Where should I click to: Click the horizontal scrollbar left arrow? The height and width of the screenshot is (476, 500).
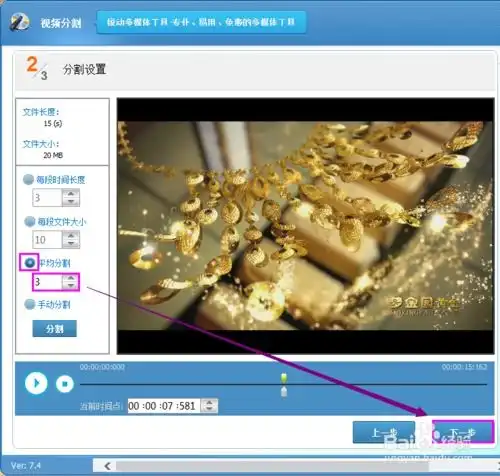click(107, 465)
